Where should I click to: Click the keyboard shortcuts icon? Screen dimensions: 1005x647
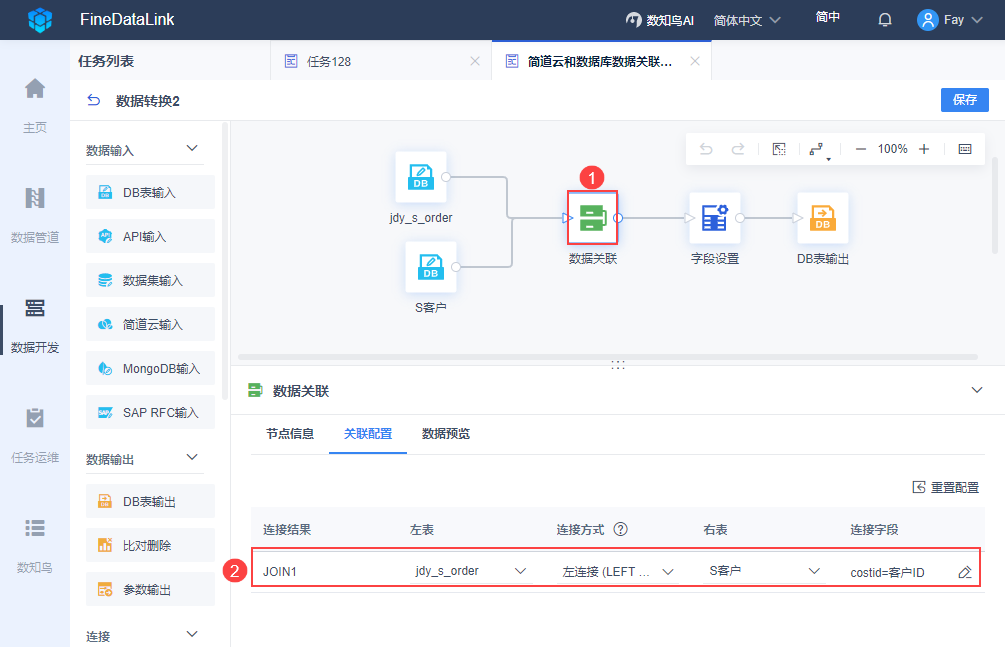click(x=965, y=149)
